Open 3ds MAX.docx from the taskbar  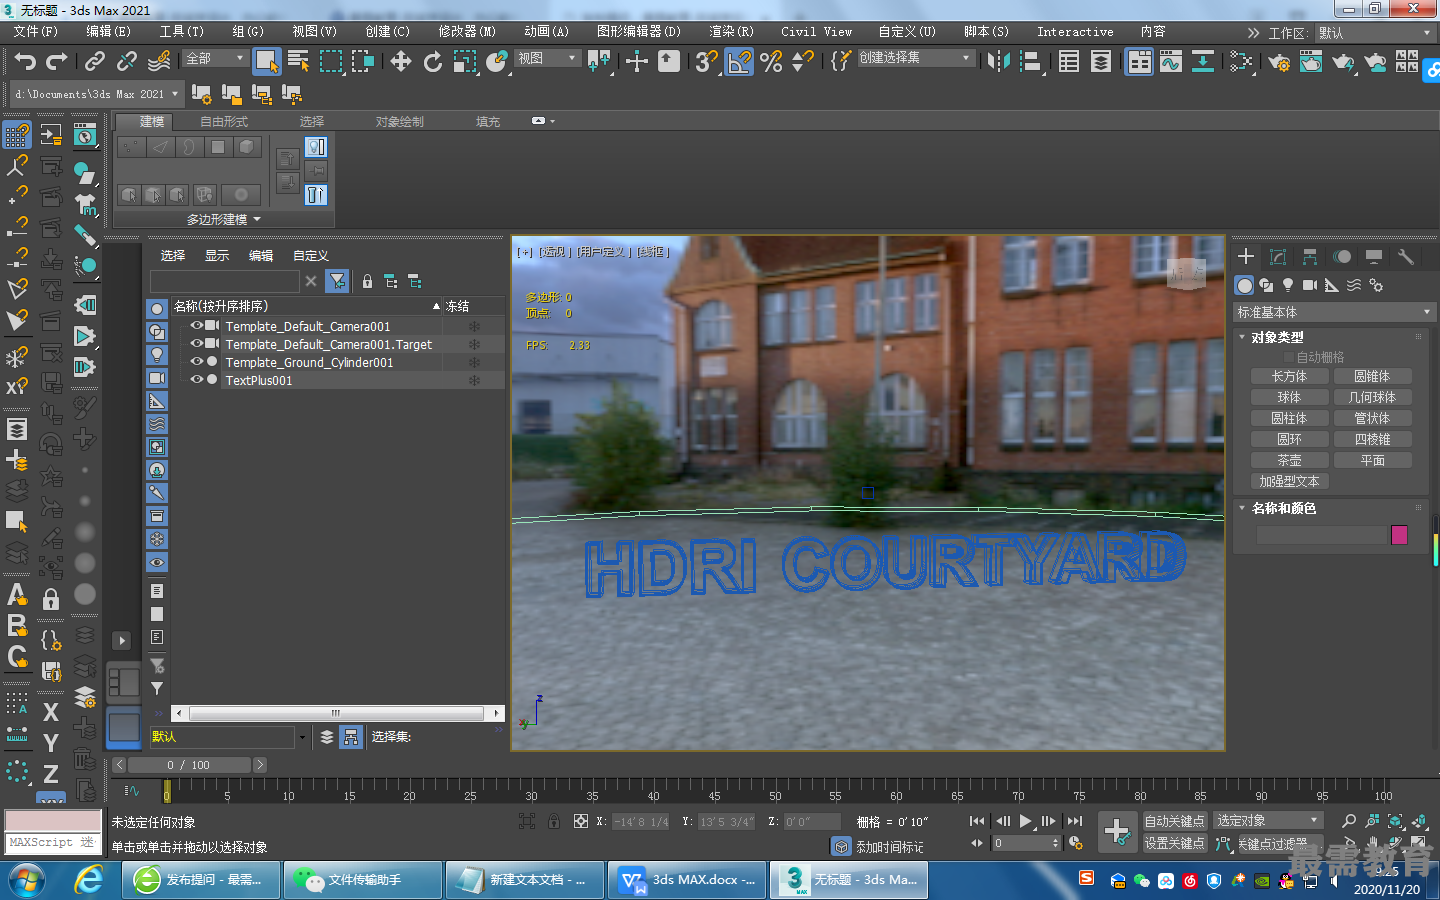[x=688, y=880]
